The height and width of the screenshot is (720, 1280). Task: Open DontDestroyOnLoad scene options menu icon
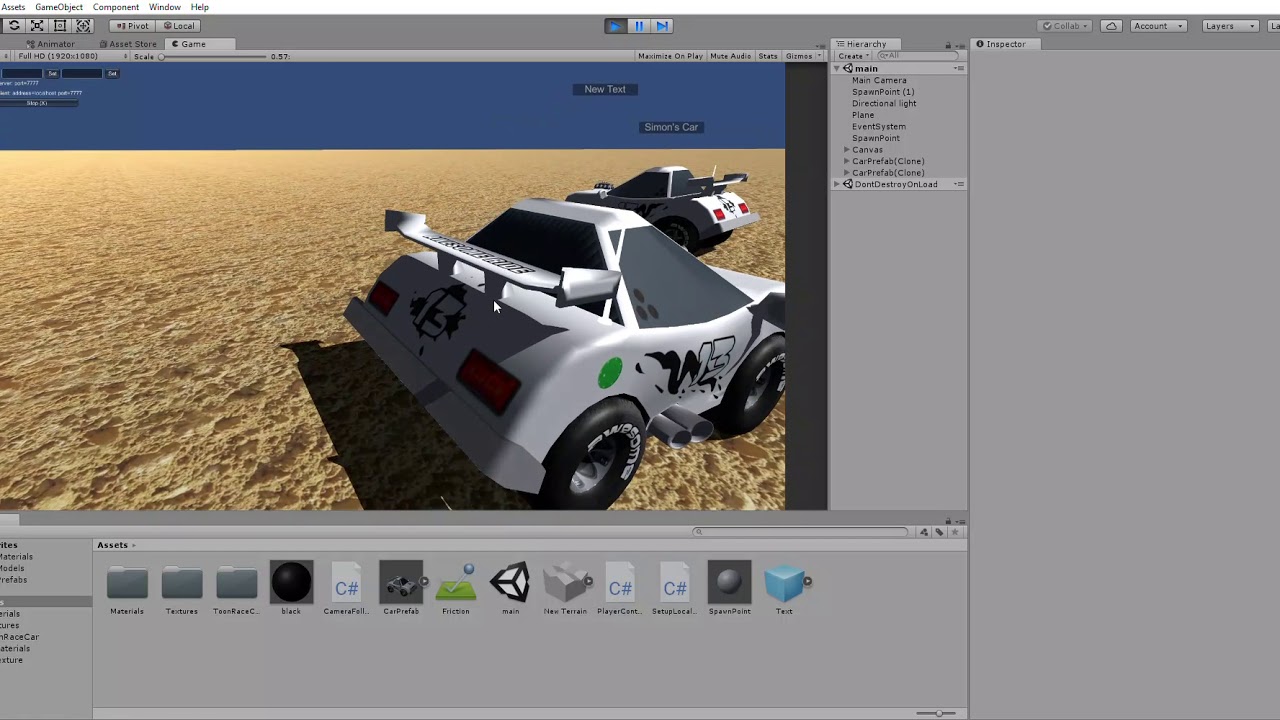(960, 184)
